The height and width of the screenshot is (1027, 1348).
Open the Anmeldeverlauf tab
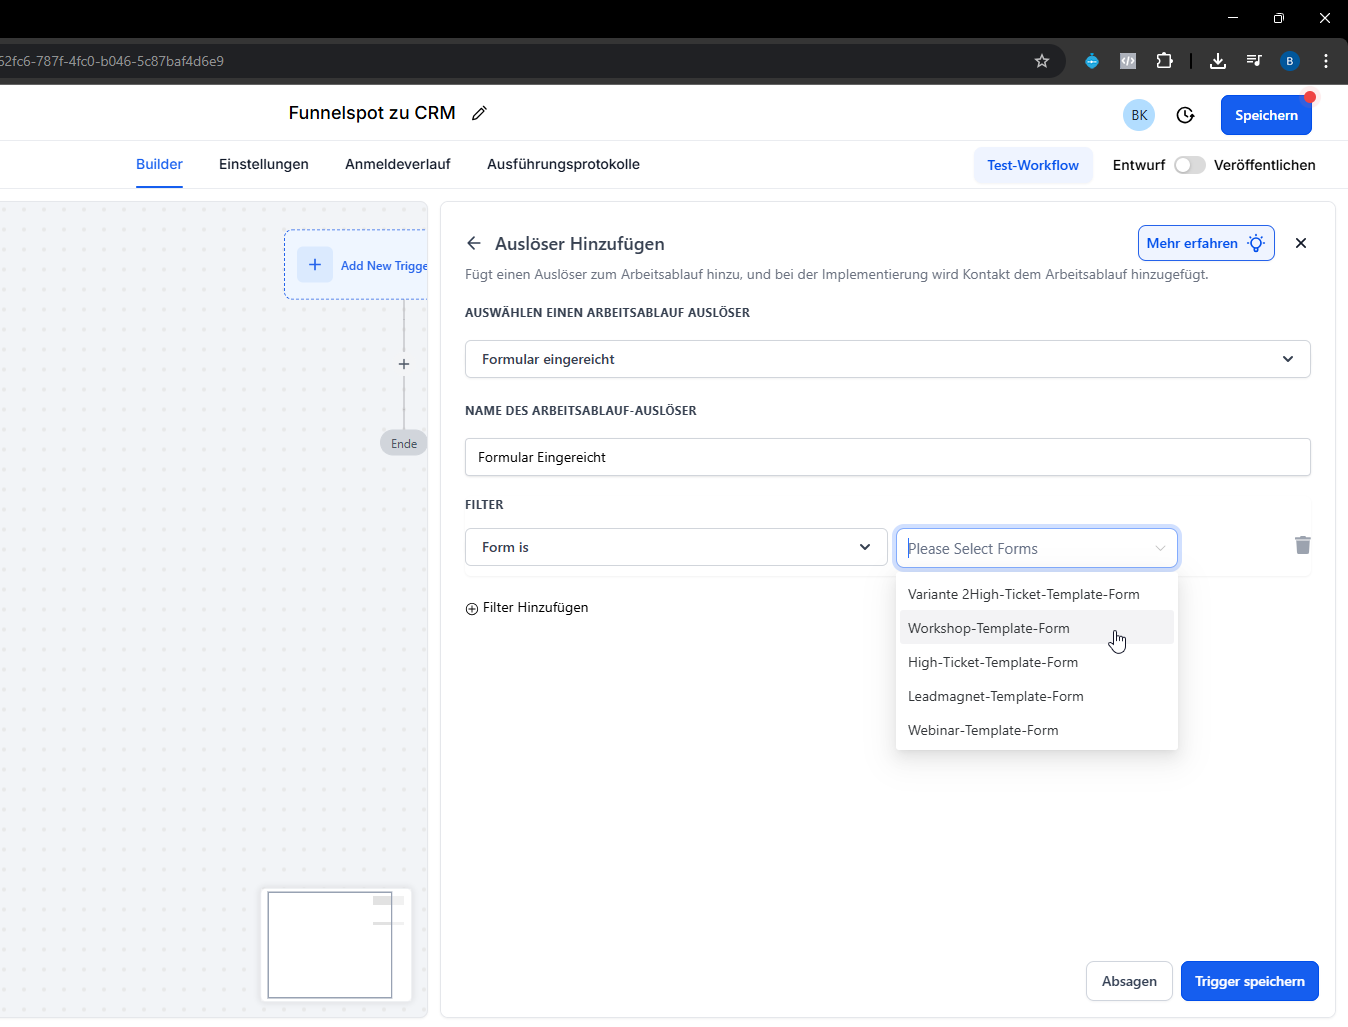[x=398, y=164]
